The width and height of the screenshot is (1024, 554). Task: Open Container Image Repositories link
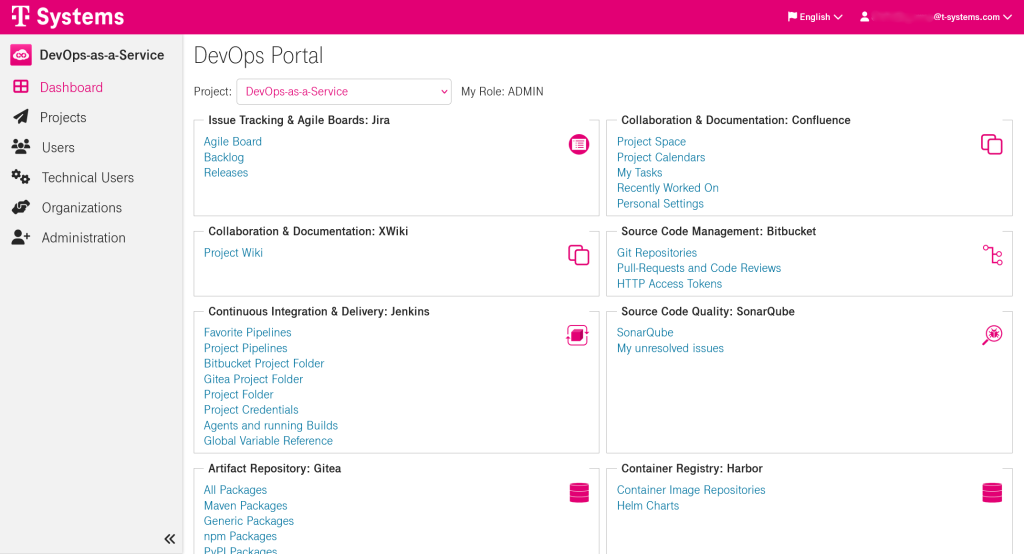[x=691, y=489]
